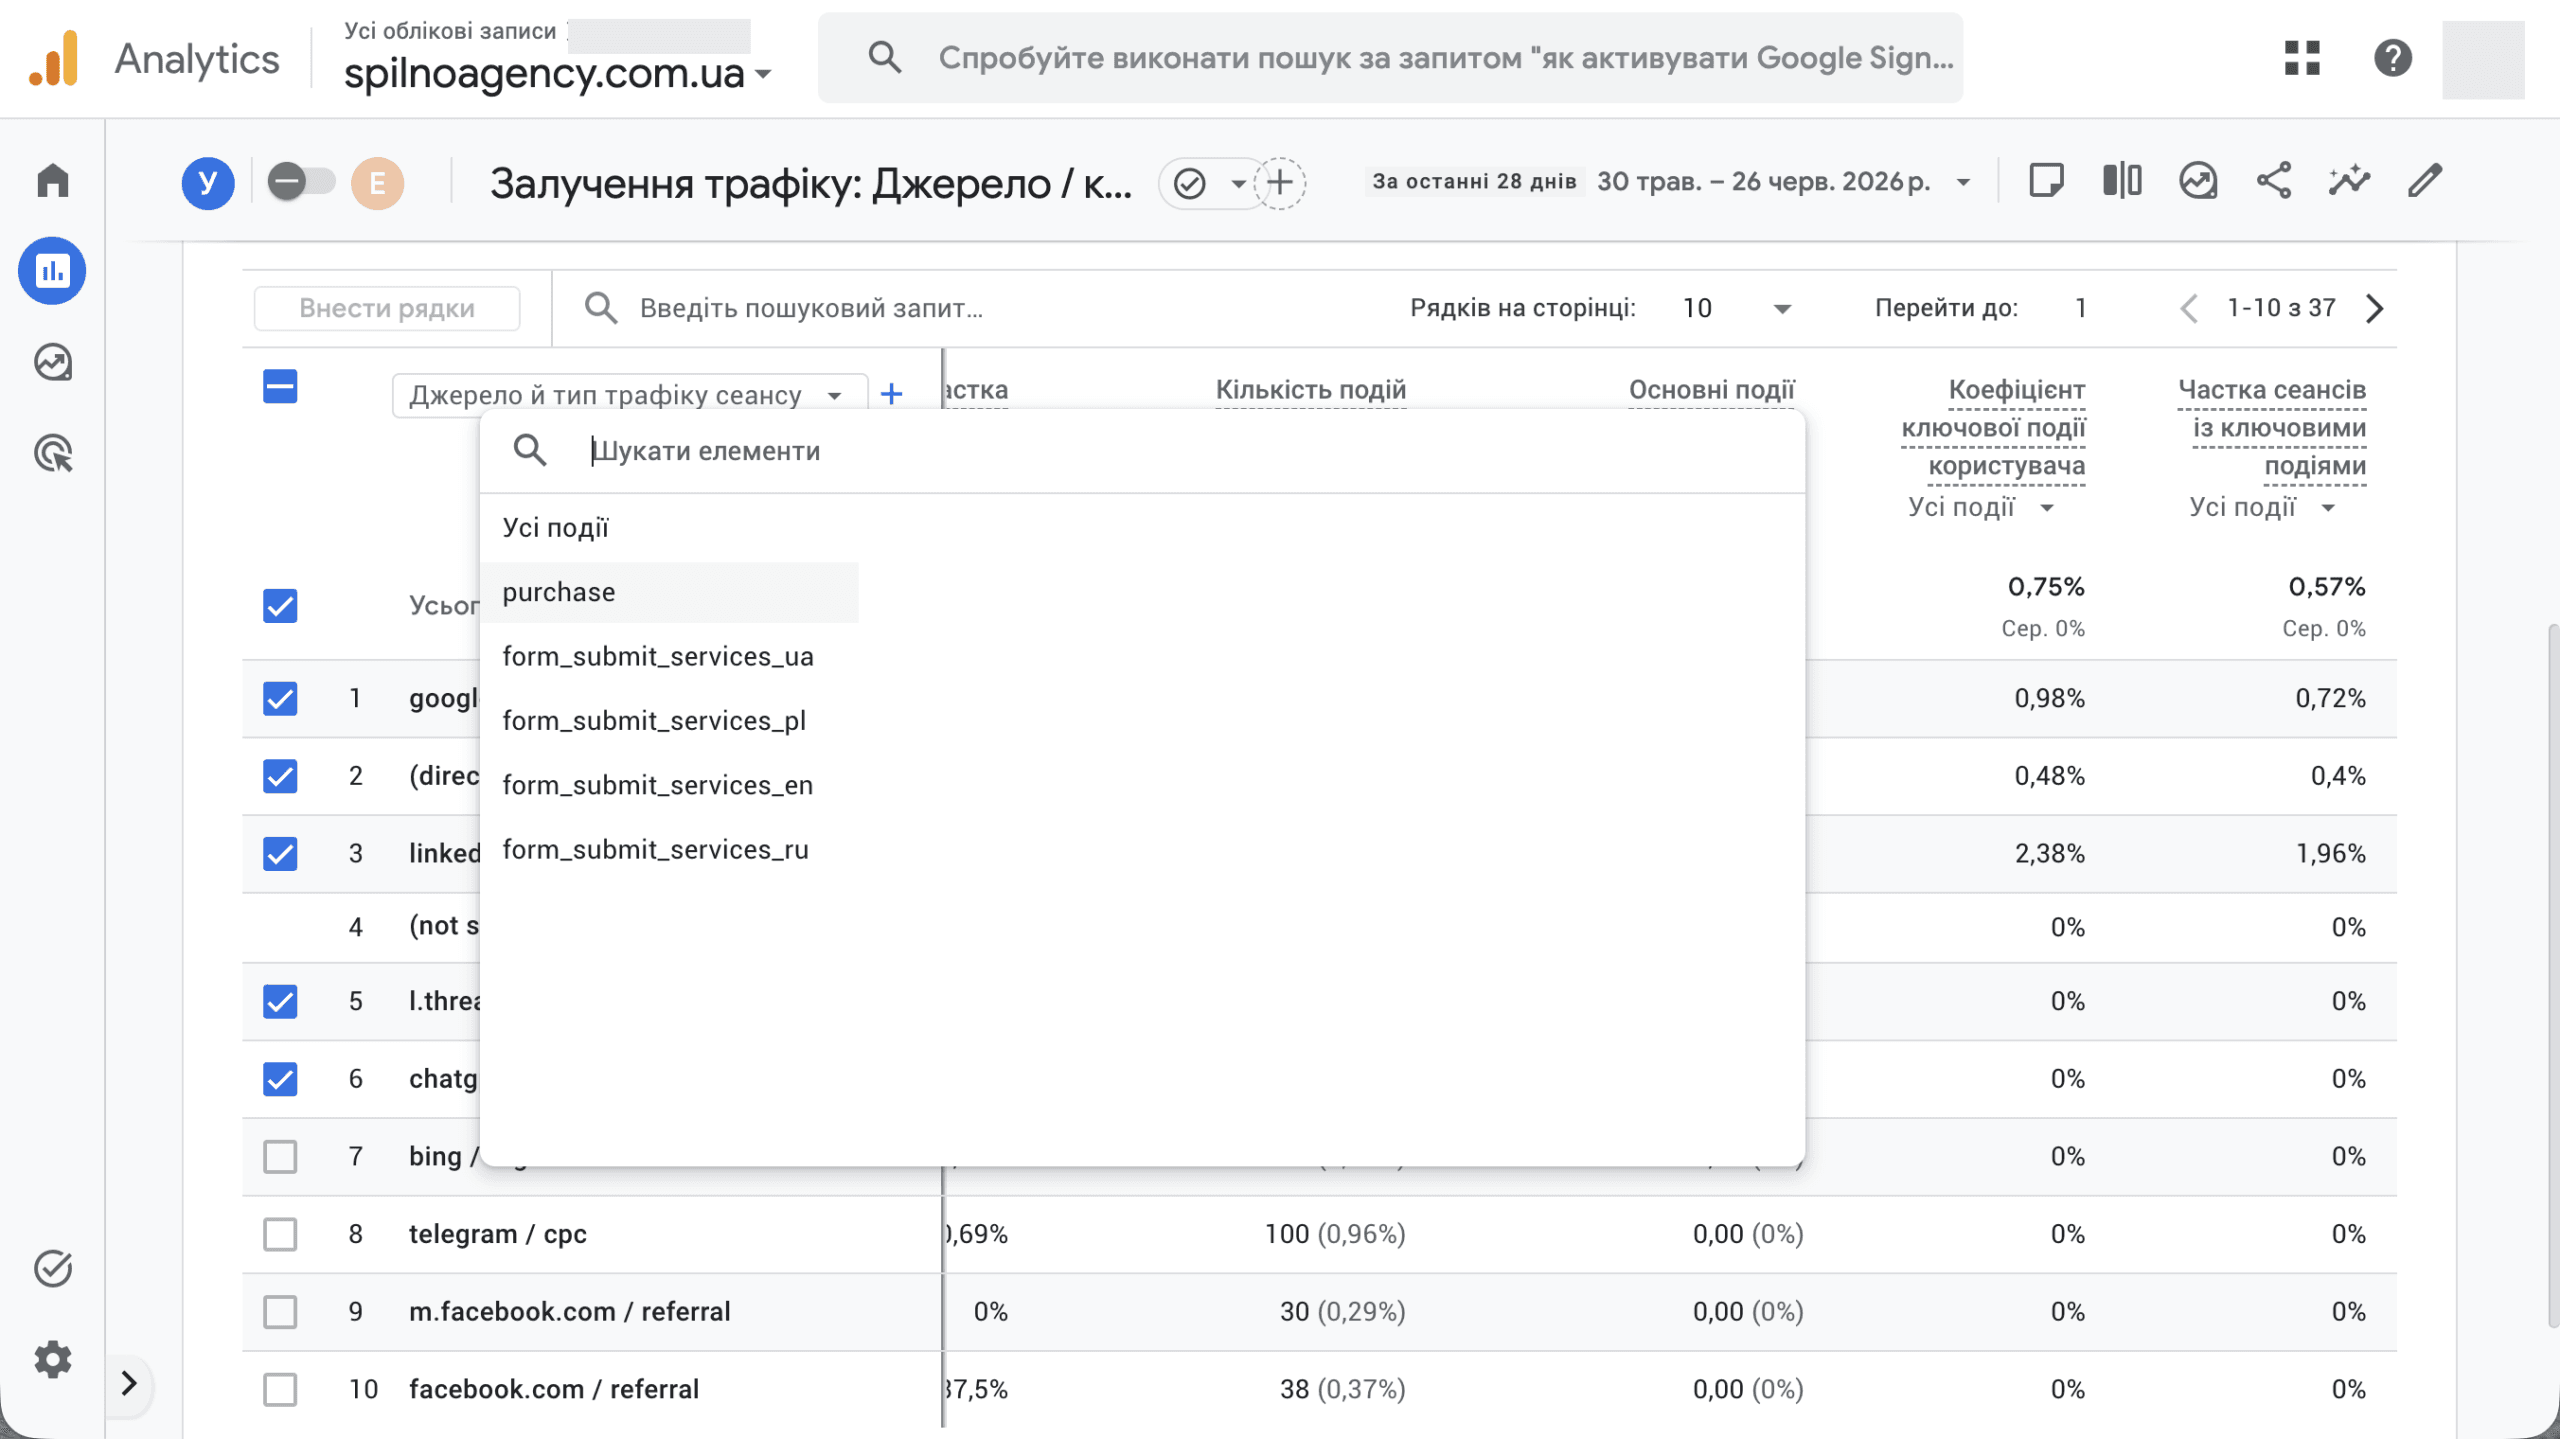Open the help question mark icon

coord(2393,58)
